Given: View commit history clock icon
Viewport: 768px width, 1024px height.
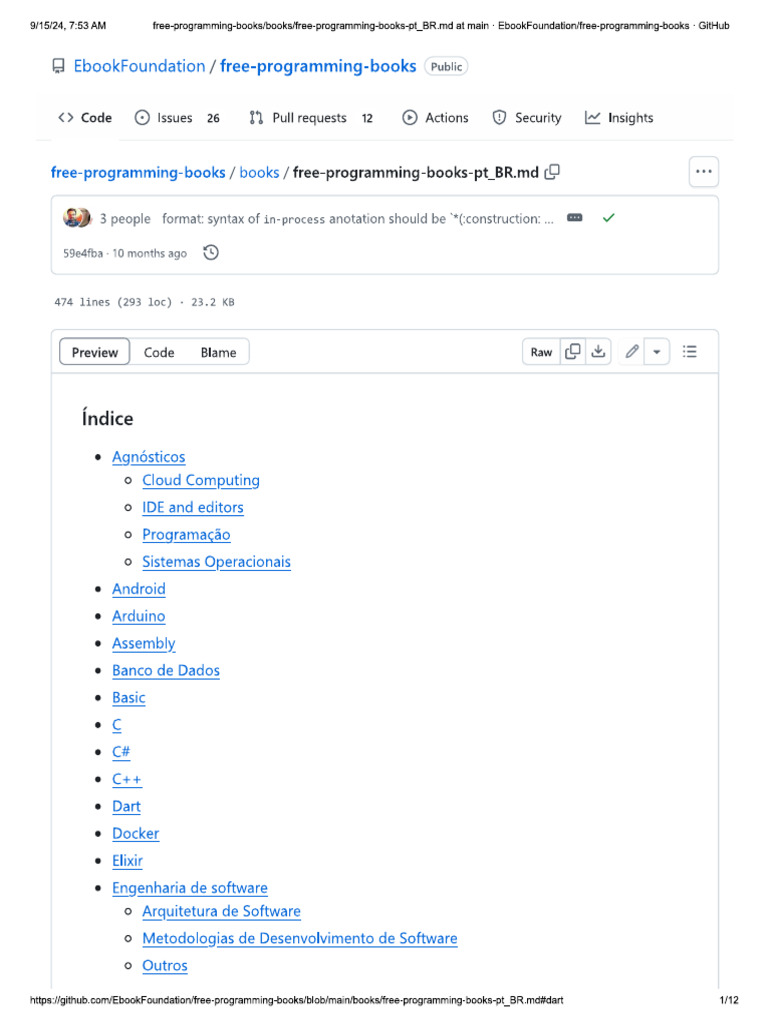Looking at the screenshot, I should tap(211, 253).
